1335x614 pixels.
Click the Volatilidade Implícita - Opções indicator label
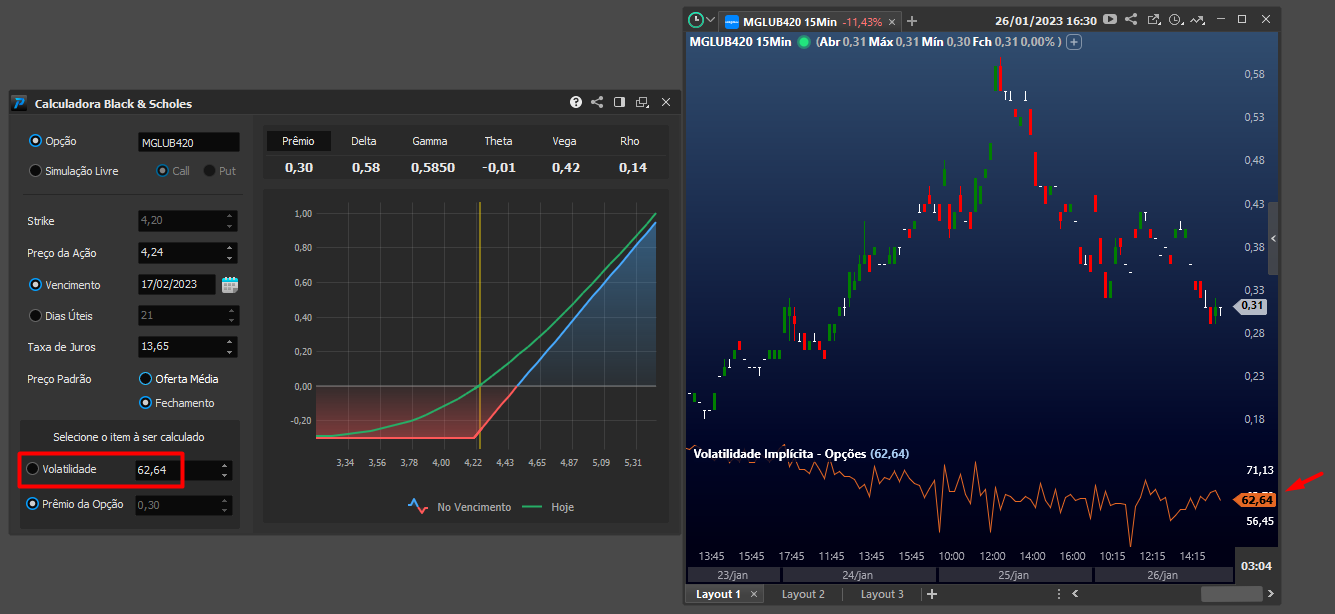pos(780,453)
